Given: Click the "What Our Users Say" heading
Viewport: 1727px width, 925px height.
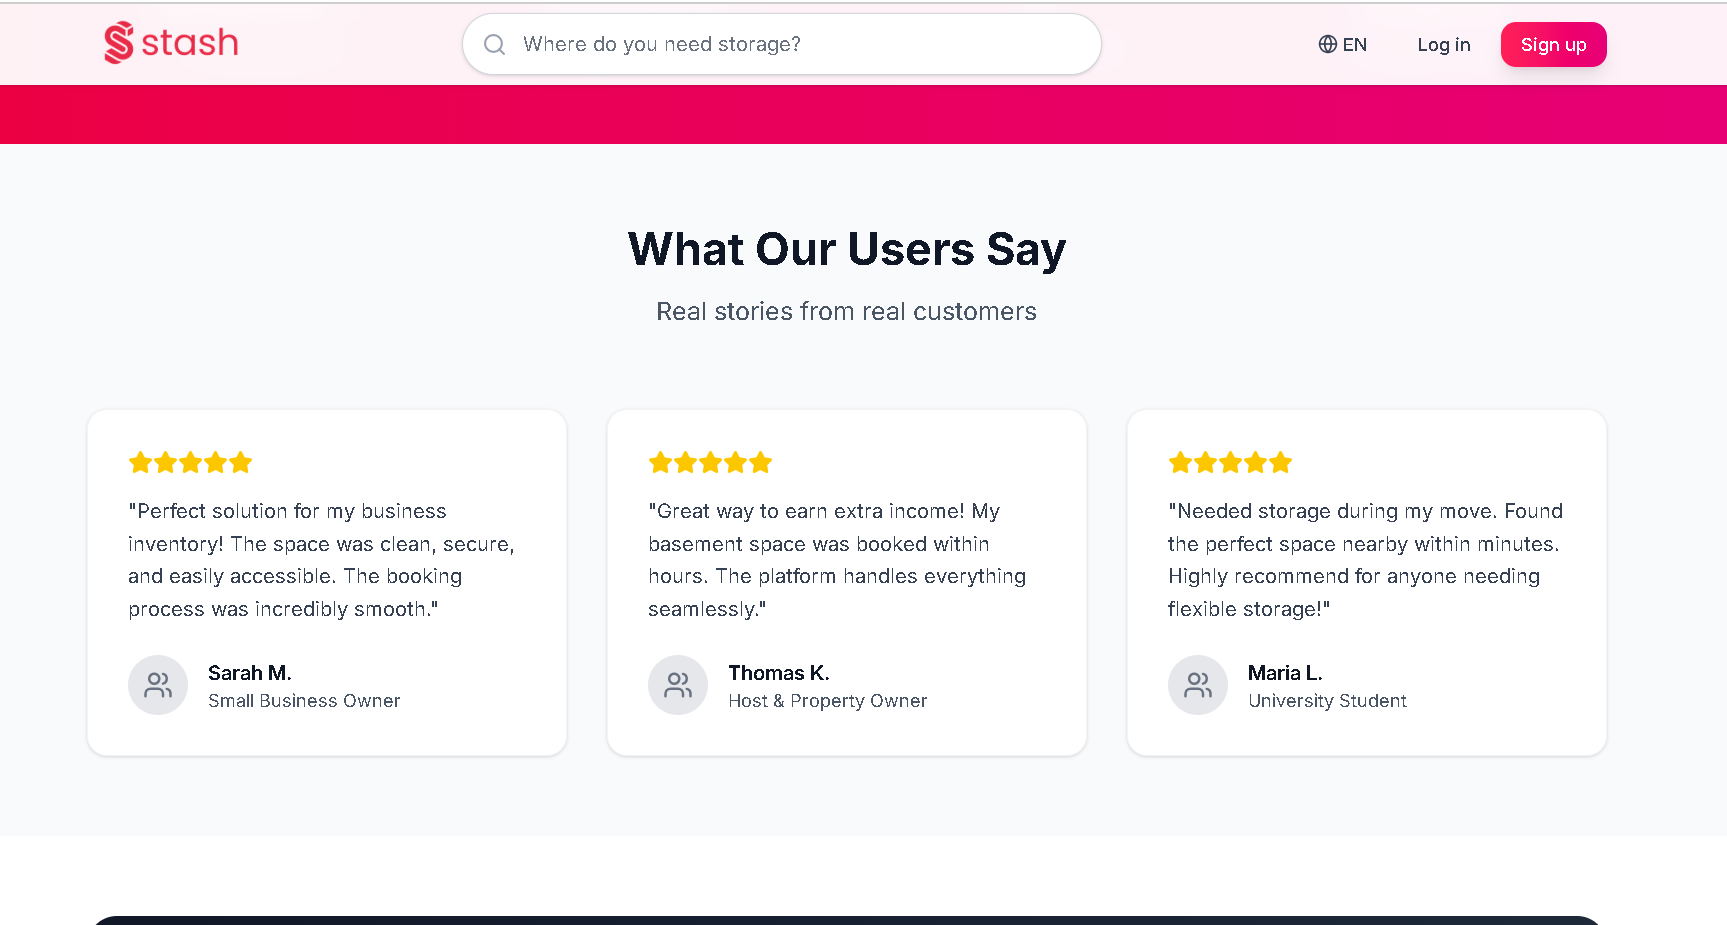Looking at the screenshot, I should [x=846, y=249].
